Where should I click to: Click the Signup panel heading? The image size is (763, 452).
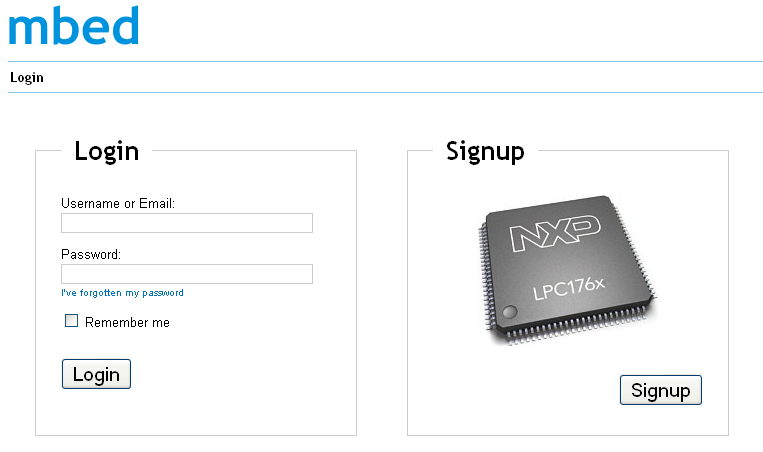click(x=485, y=152)
